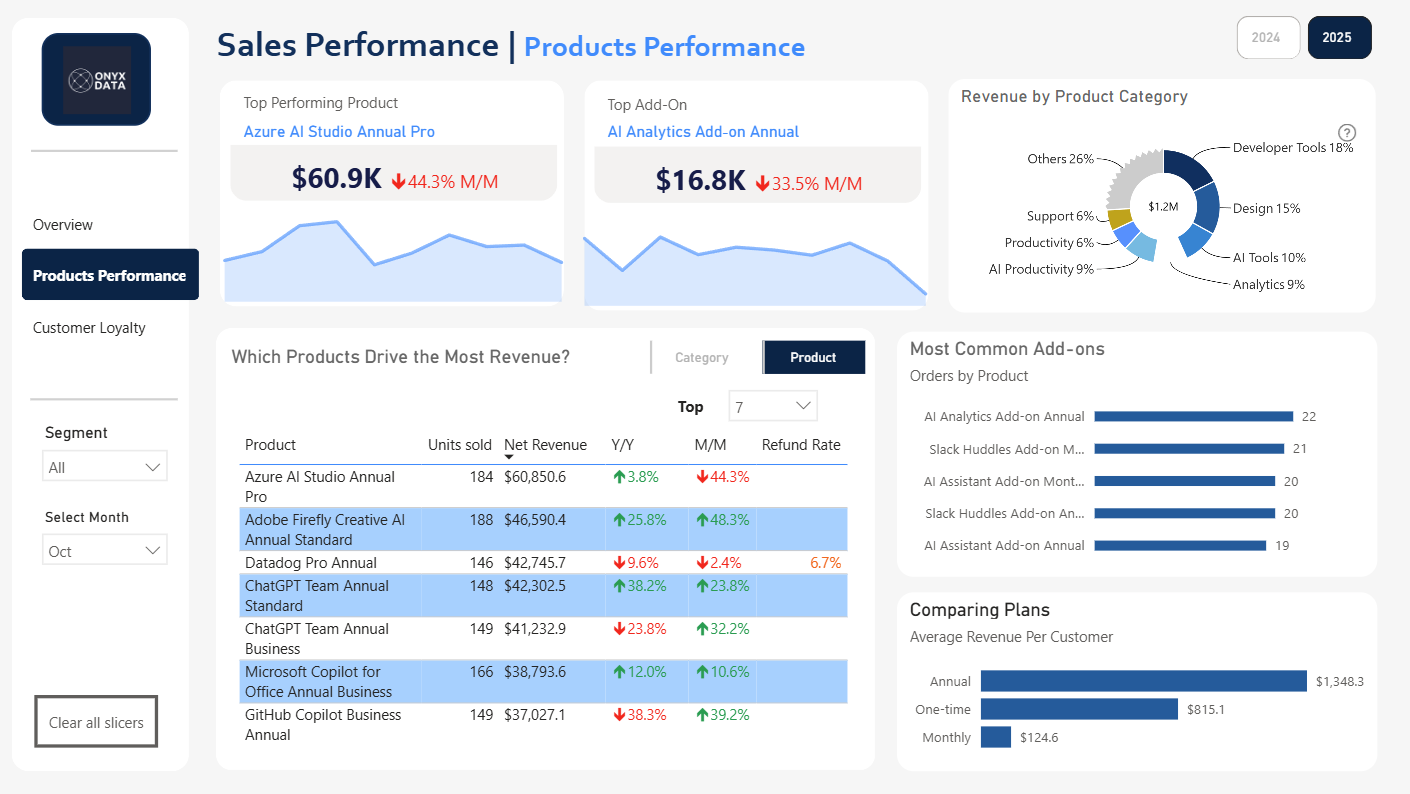
Task: Click green up arrow beside 38.2%
Action: pos(618,586)
